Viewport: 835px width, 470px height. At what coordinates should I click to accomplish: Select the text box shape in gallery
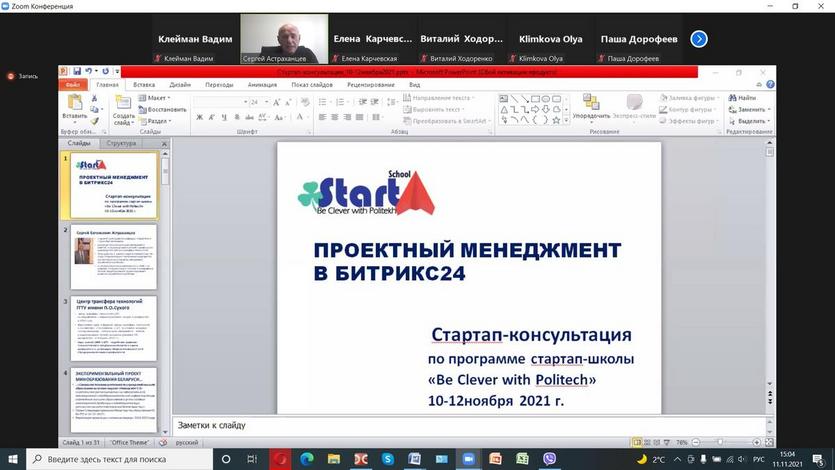coord(504,99)
